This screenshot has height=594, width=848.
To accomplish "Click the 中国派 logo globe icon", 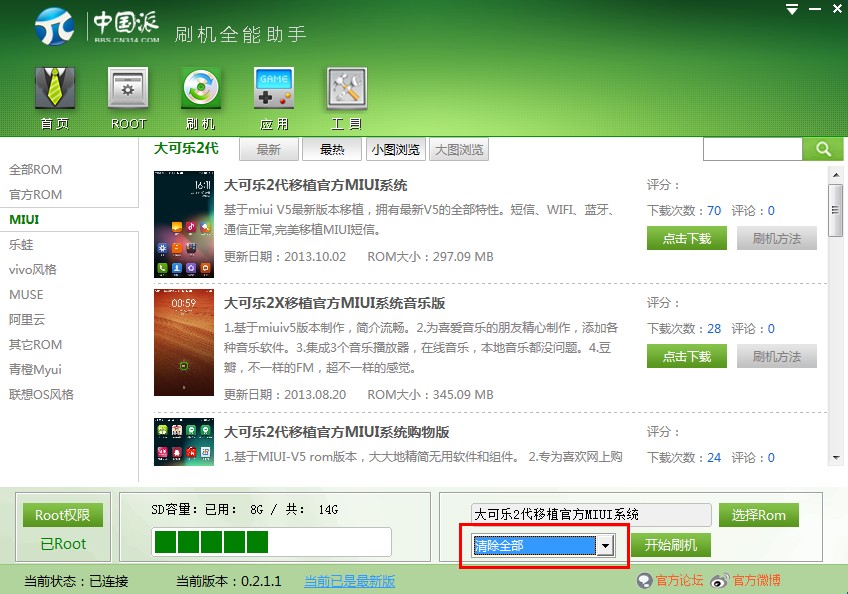I will coord(55,26).
